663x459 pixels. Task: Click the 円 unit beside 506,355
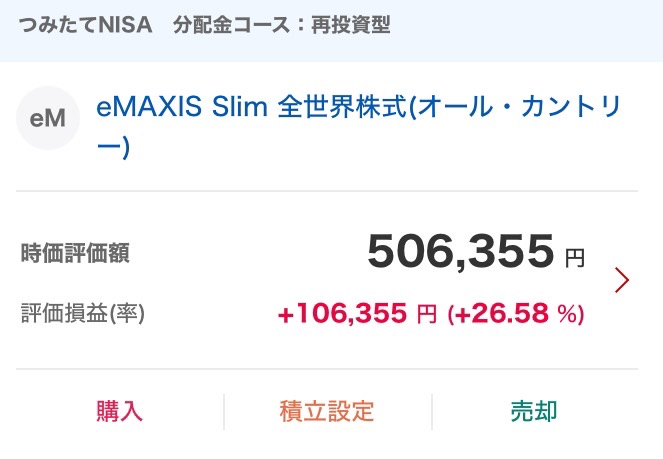574,259
